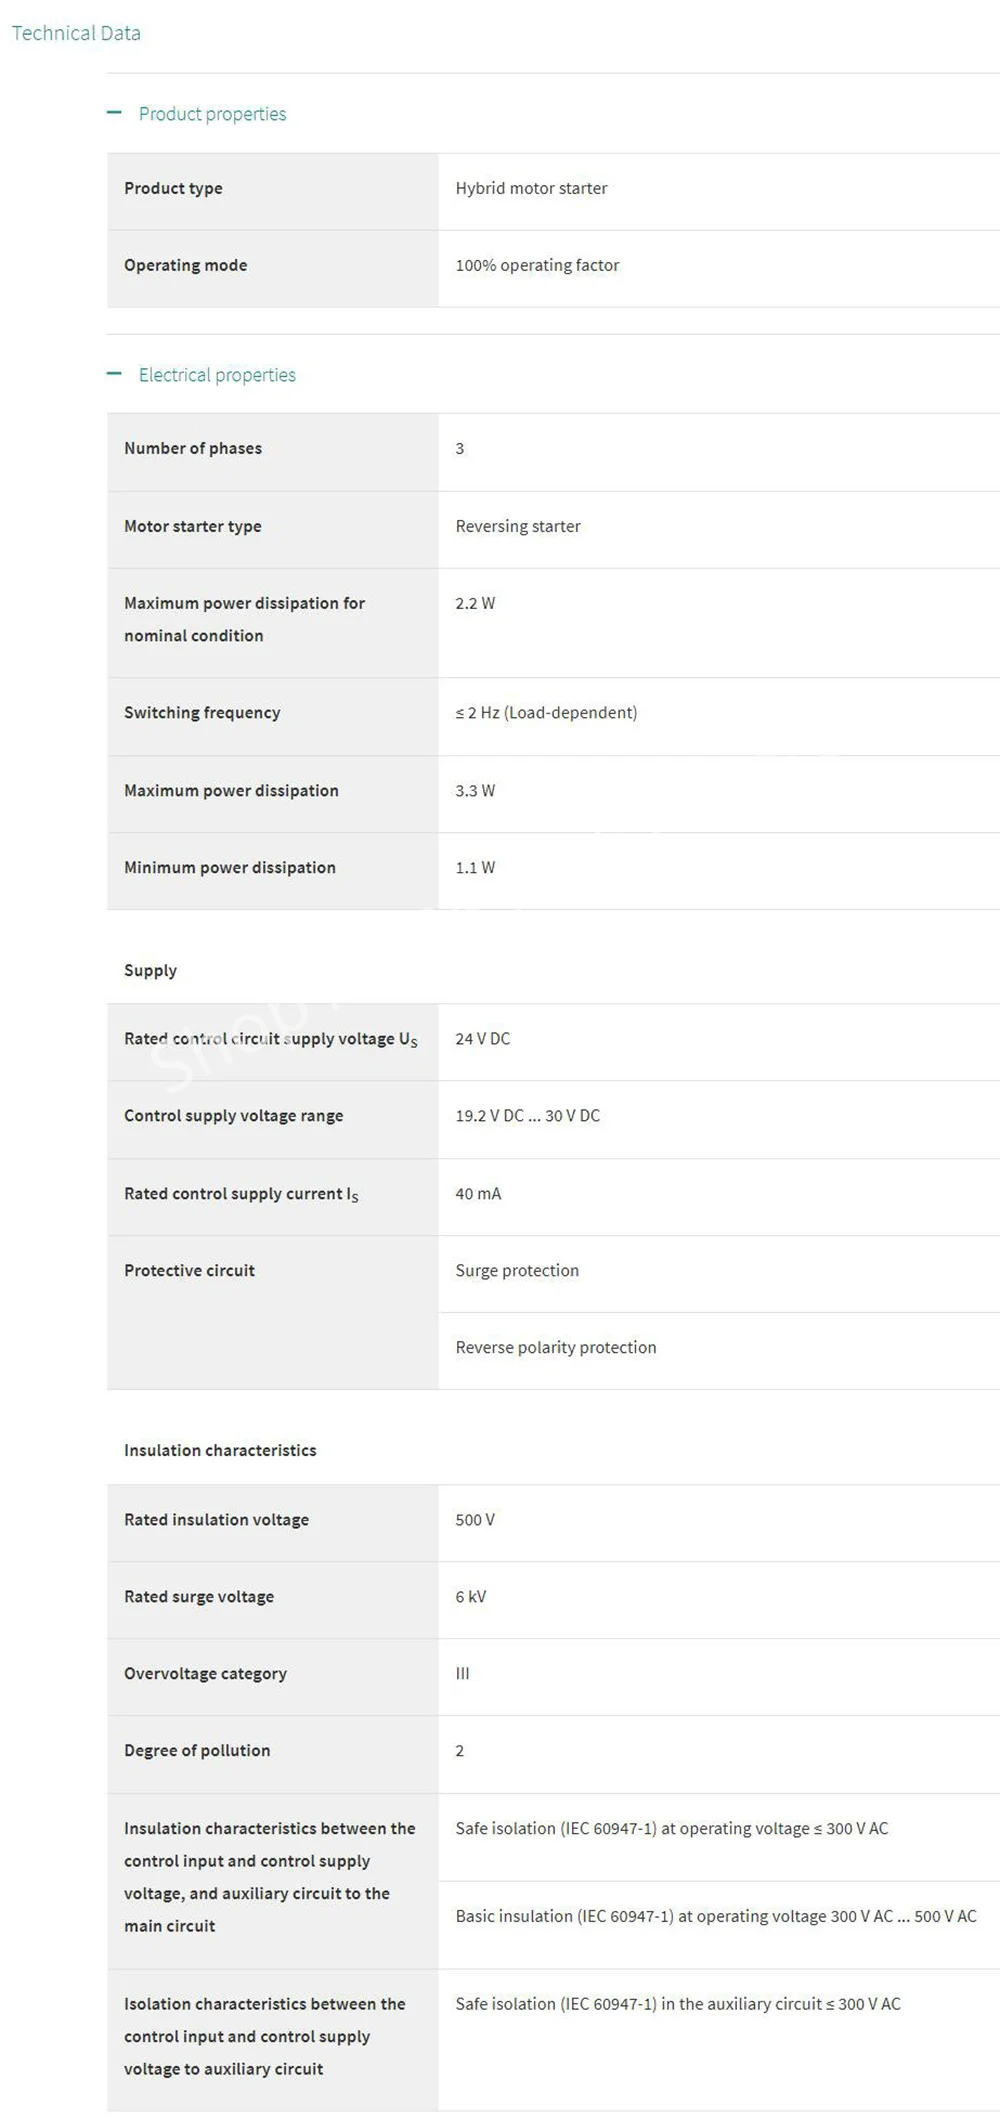Click the Insulation characteristics subsection heading

pos(220,1450)
